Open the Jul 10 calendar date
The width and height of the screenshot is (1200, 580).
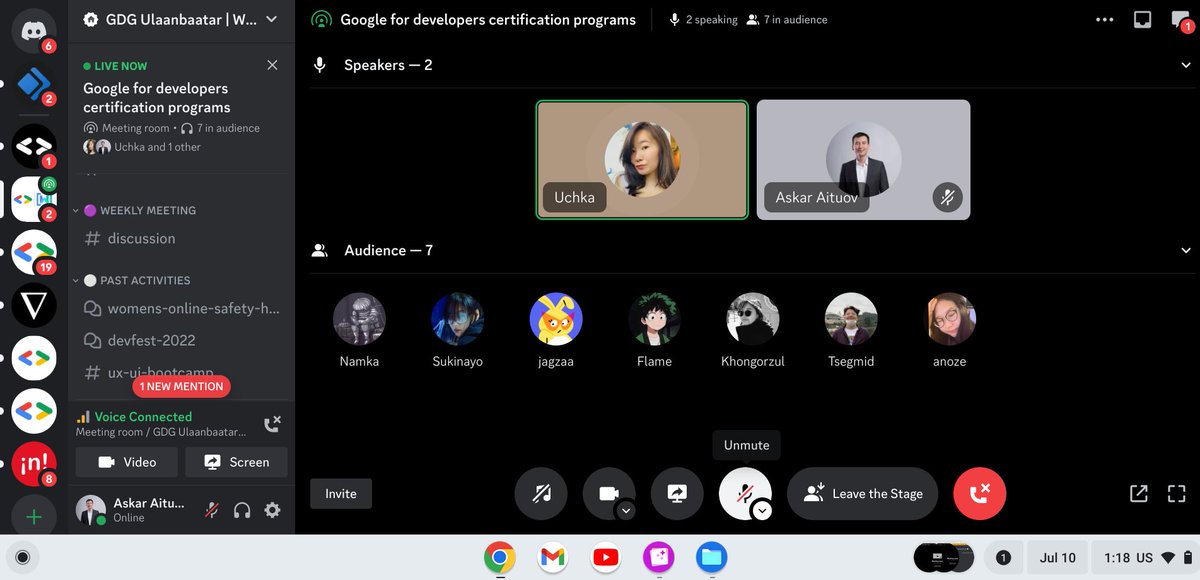[x=1057, y=557]
